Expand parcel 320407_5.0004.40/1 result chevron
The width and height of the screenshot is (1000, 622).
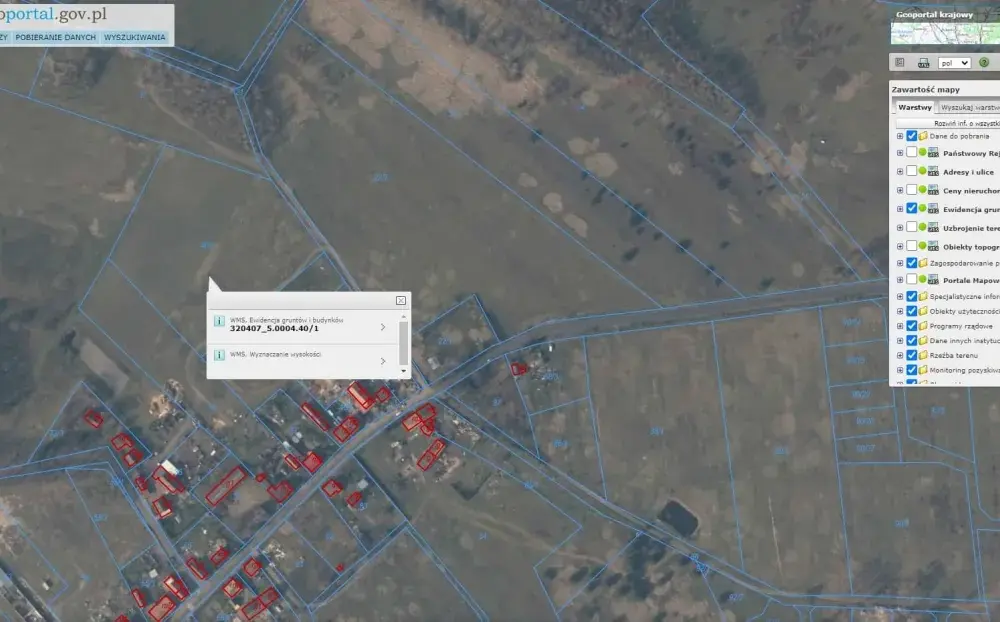point(383,327)
